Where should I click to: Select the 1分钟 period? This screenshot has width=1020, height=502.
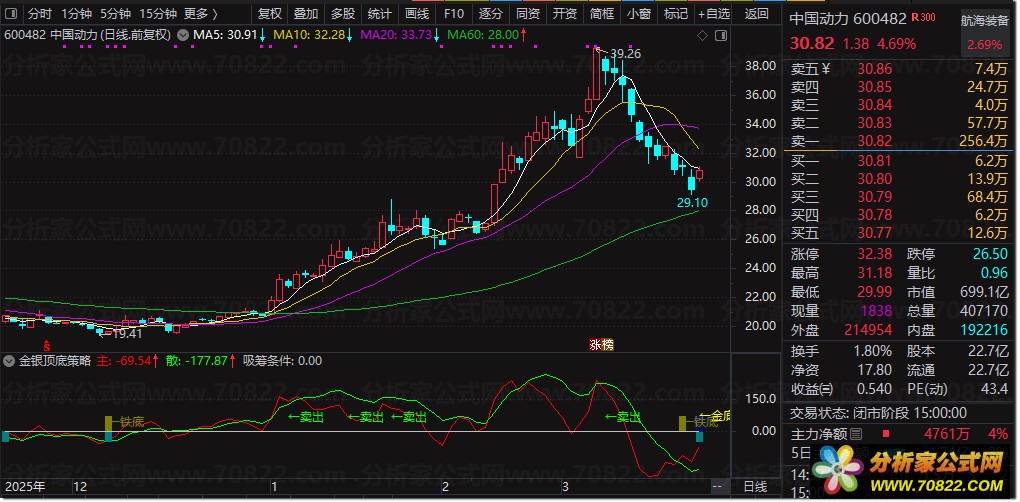[x=77, y=14]
